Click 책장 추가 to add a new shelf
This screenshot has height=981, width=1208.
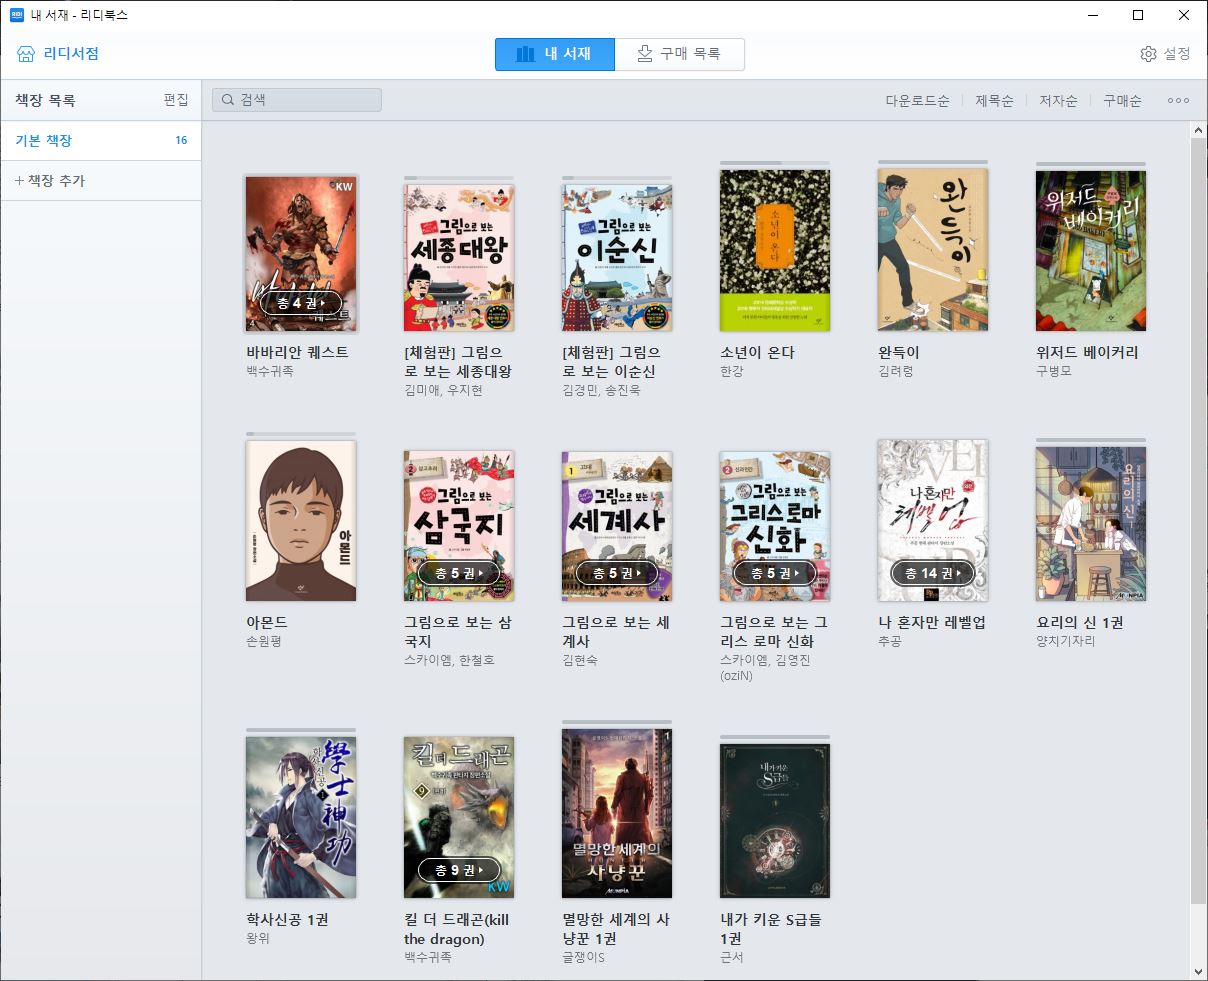52,180
